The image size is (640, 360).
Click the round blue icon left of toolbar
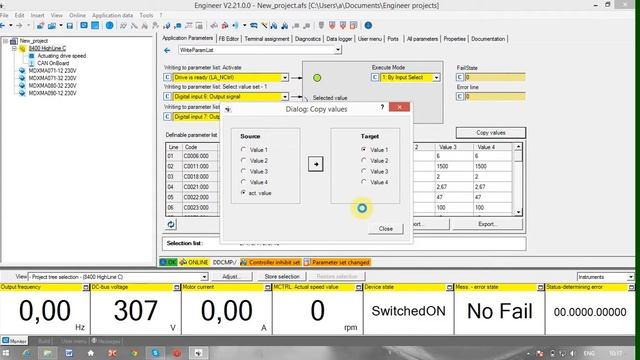click(109, 25)
